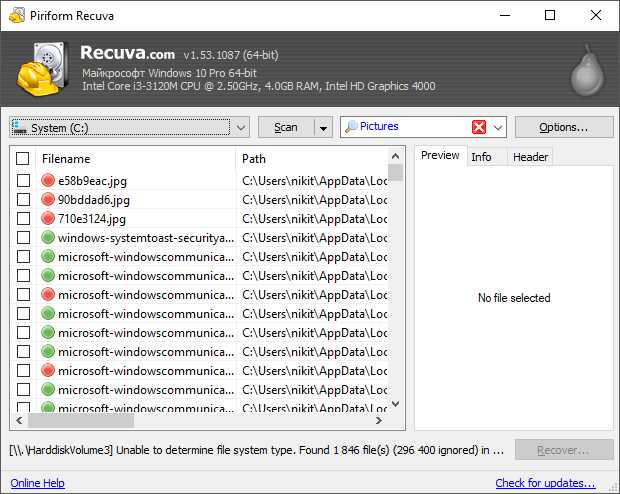Check the windows-systemtoast-securitya row box
This screenshot has height=494, width=620.
pos(23,237)
